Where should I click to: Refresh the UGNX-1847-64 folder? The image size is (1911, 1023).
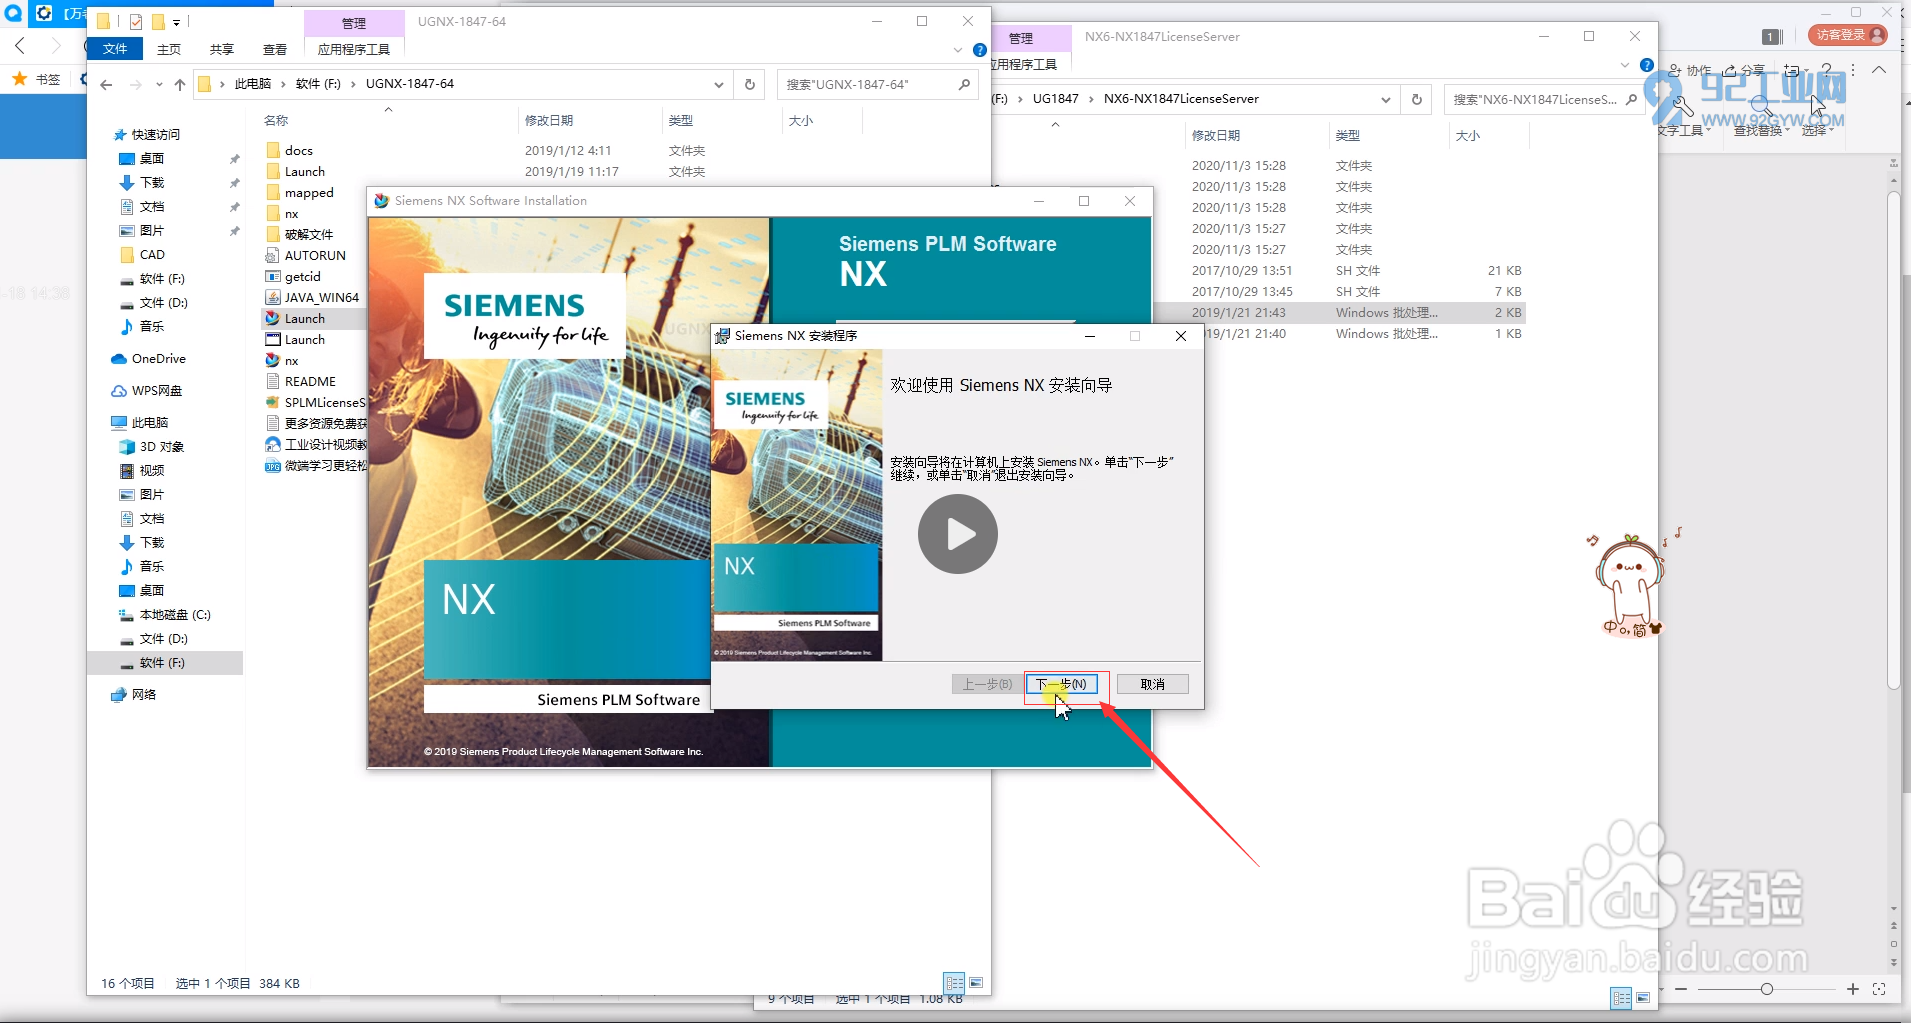(750, 85)
